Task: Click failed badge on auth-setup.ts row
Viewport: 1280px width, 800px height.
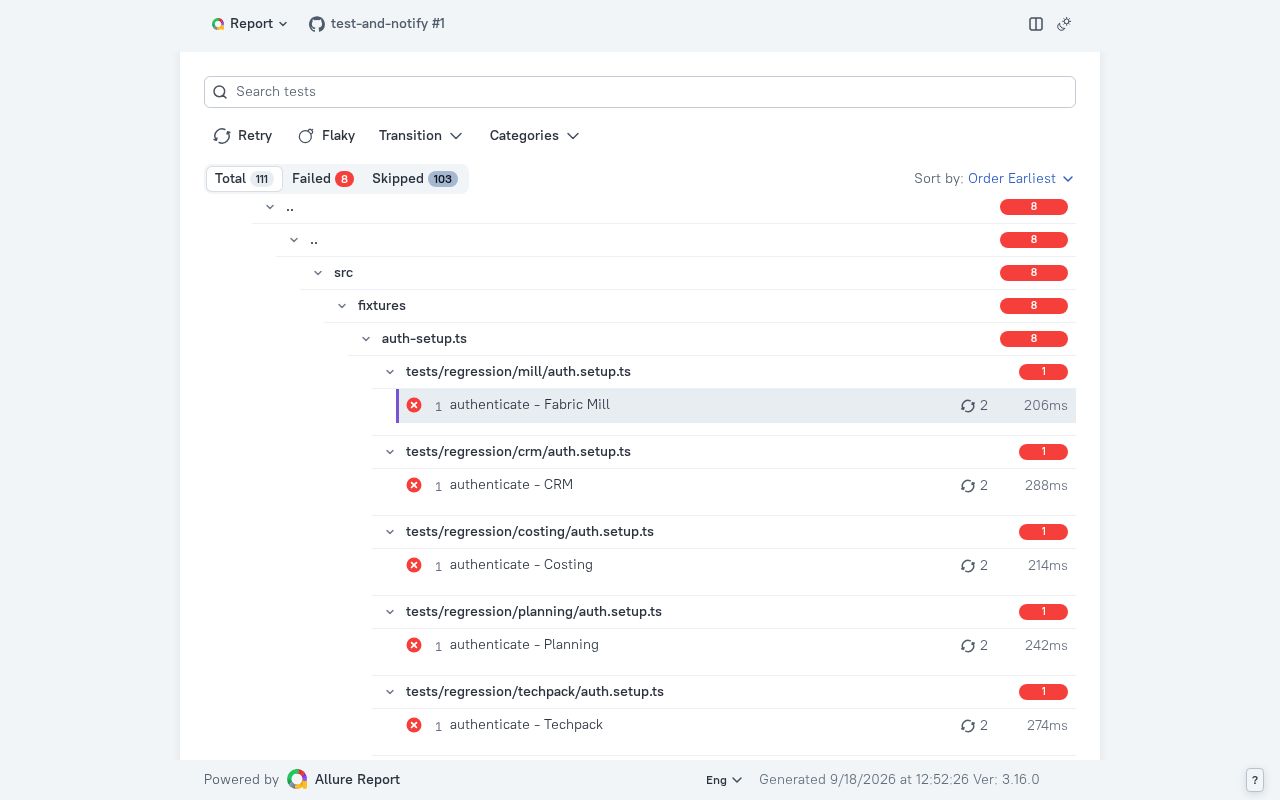Action: tap(1034, 339)
